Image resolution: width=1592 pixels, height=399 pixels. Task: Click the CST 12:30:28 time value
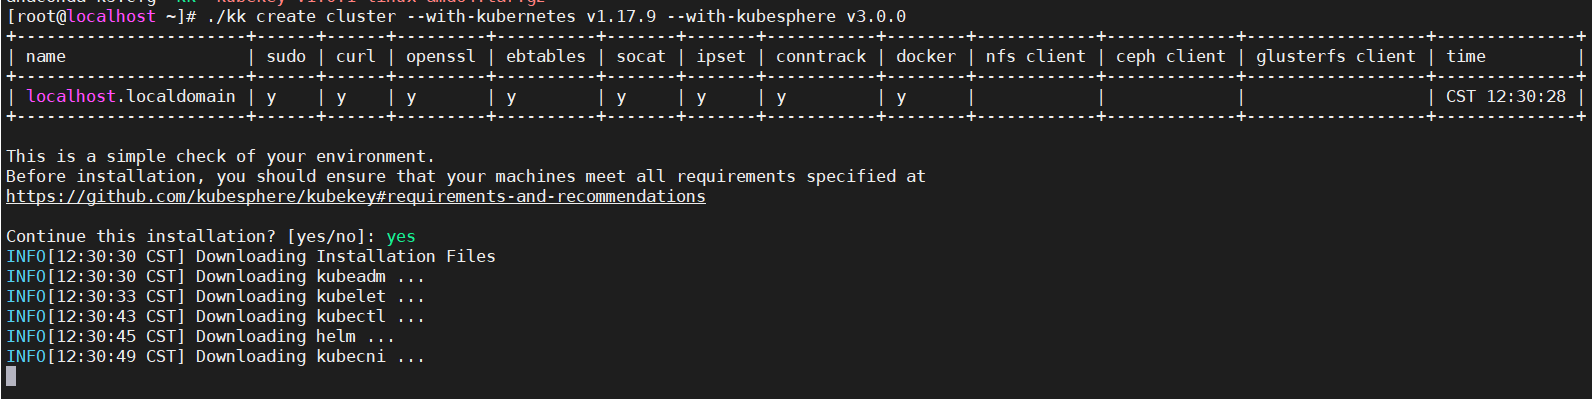tap(1506, 97)
